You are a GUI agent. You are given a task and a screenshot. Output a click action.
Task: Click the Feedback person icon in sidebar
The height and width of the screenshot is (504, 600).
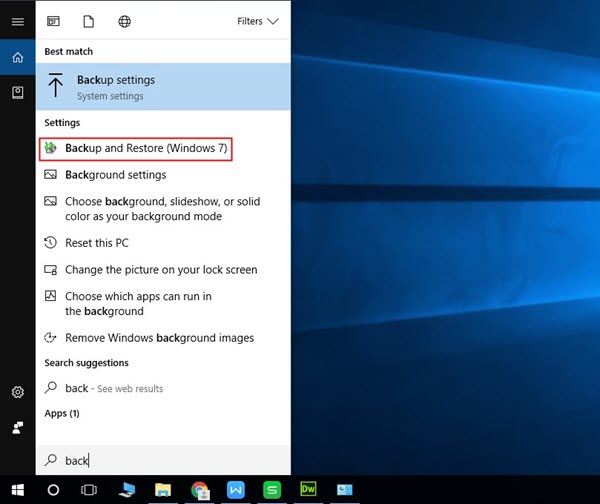tap(18, 427)
